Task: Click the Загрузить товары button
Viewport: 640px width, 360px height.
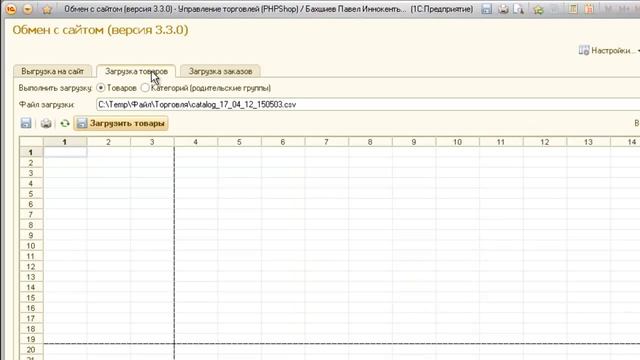Action: [x=121, y=123]
